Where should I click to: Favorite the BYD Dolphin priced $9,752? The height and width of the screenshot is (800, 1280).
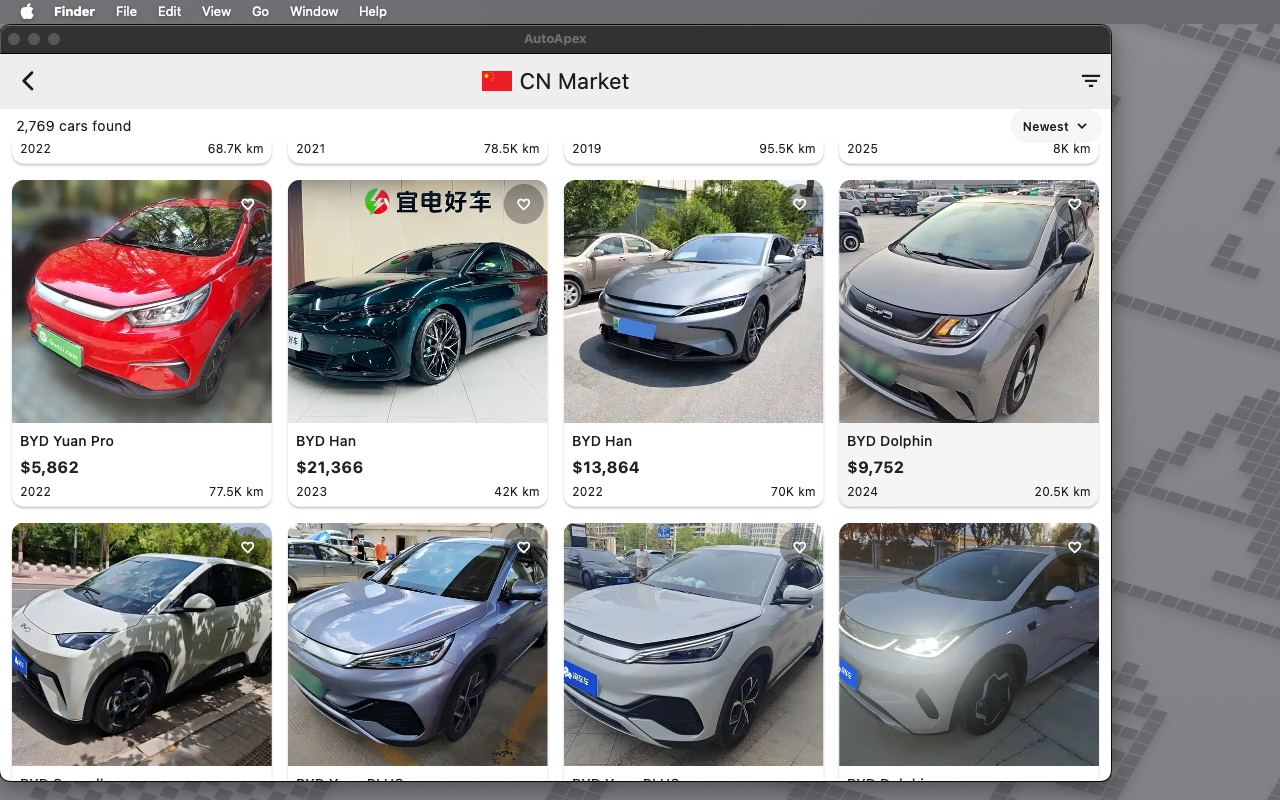1075,204
